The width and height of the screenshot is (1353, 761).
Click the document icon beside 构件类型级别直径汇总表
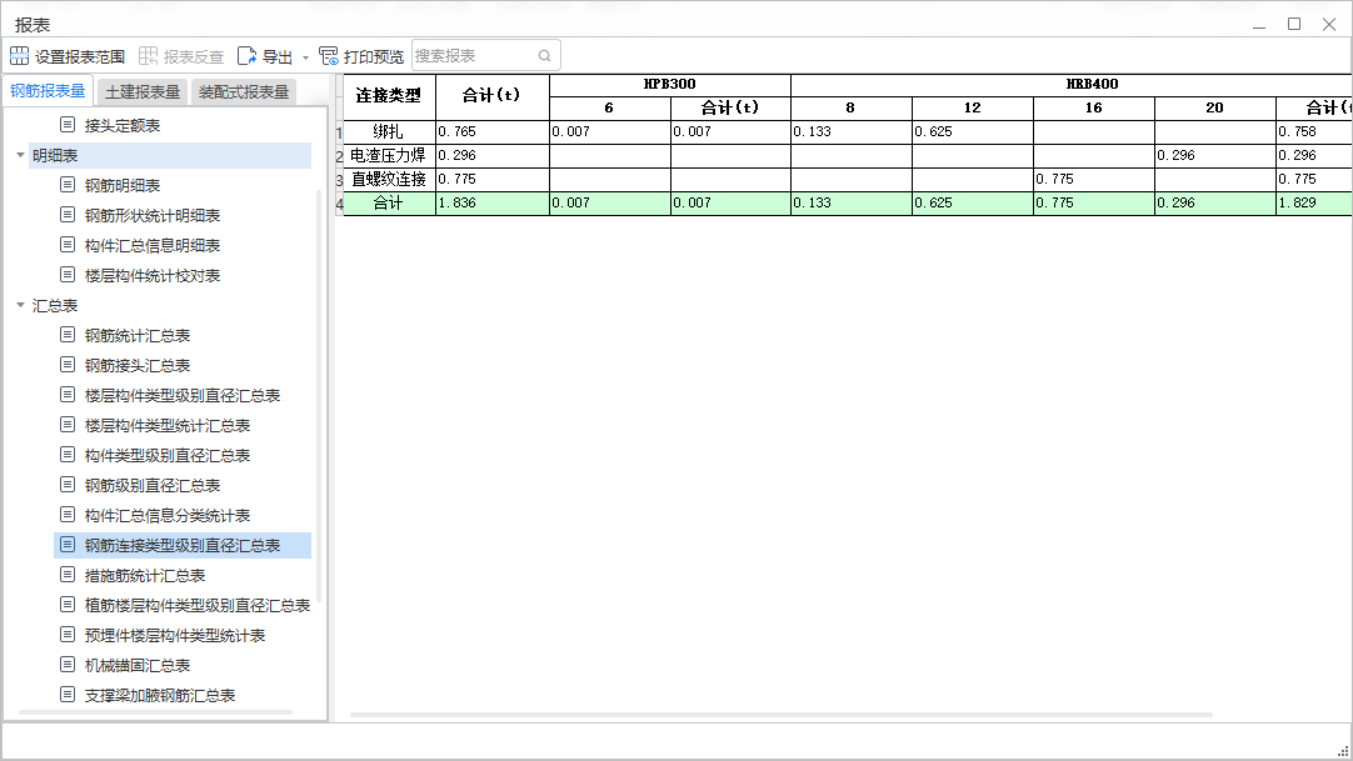[x=67, y=455]
